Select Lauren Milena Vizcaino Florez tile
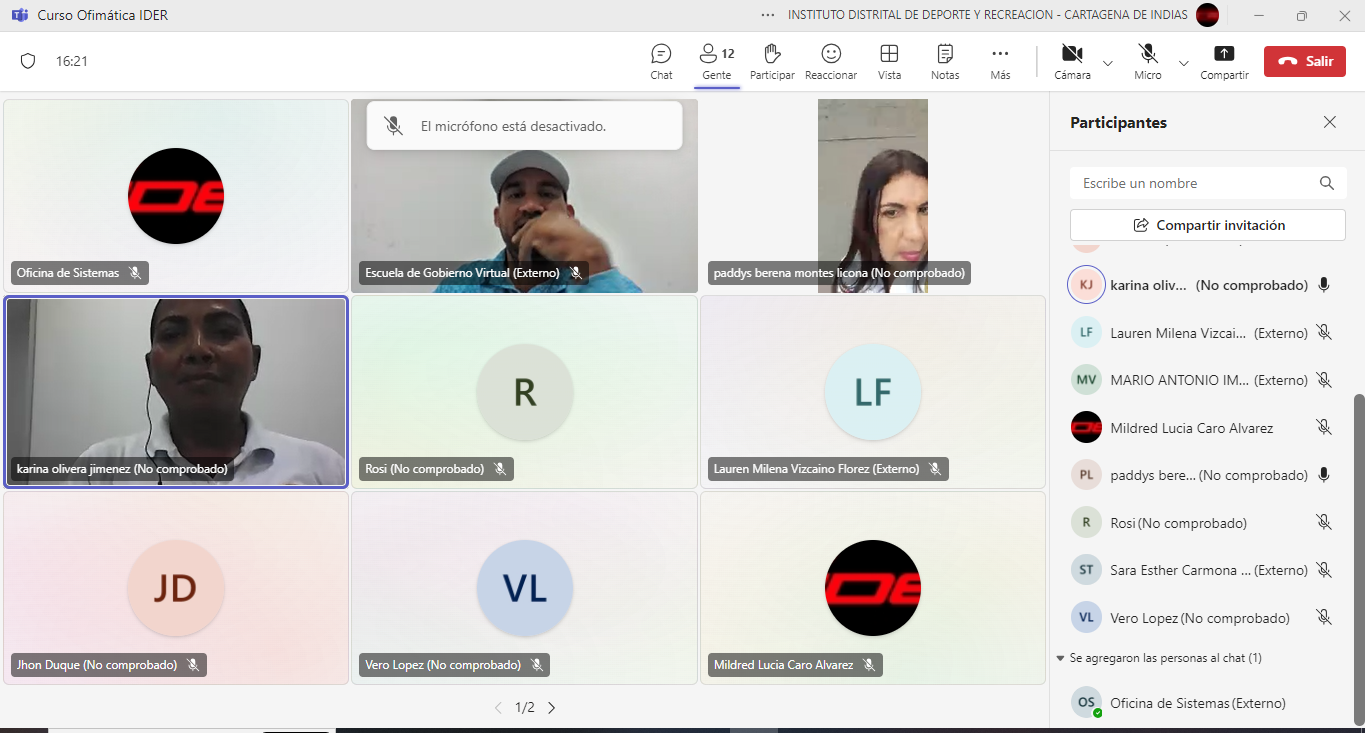 pyautogui.click(x=872, y=391)
